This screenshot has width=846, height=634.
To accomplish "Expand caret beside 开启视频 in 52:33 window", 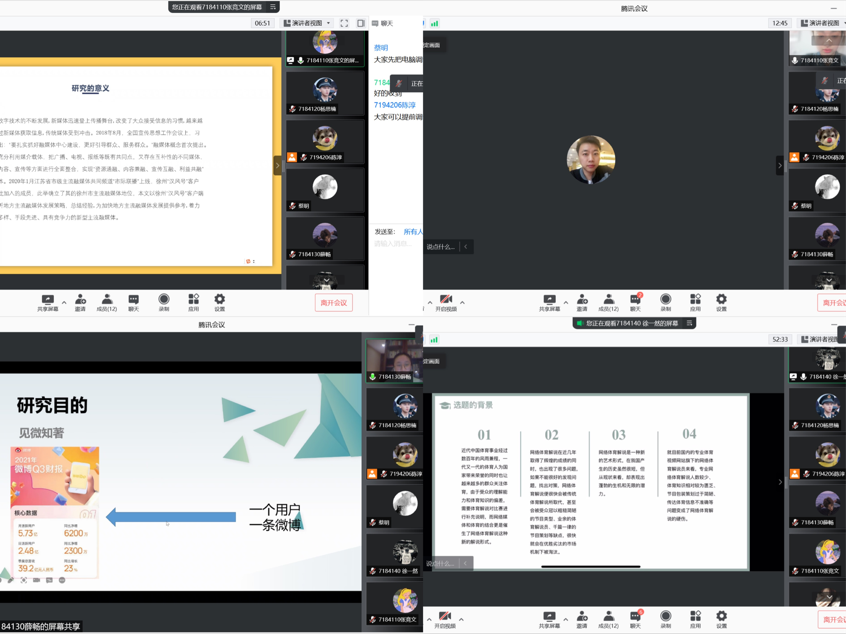I will click(461, 619).
